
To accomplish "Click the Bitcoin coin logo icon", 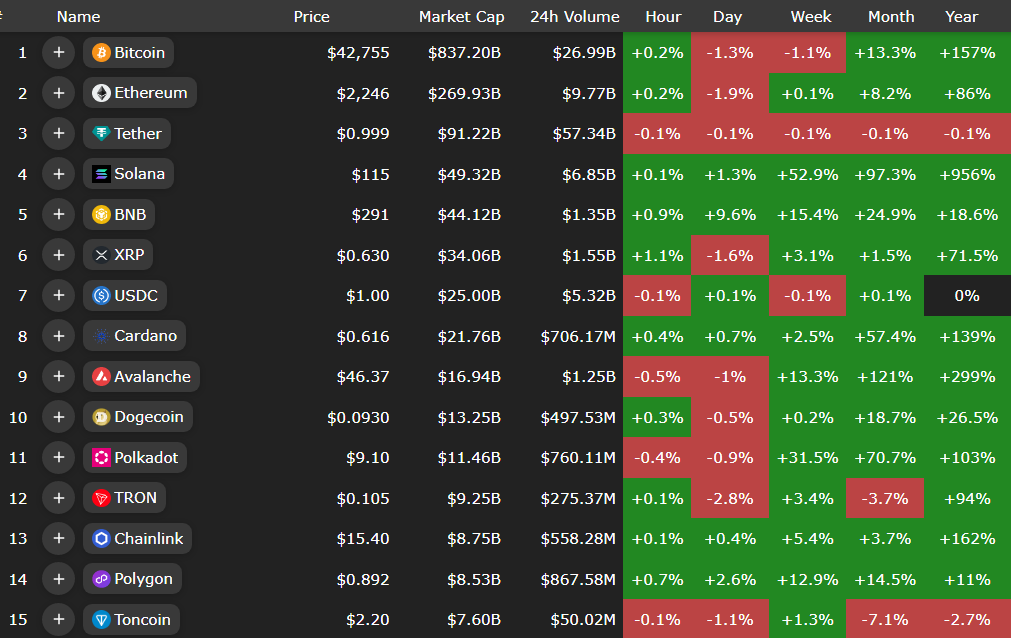I will tap(101, 53).
